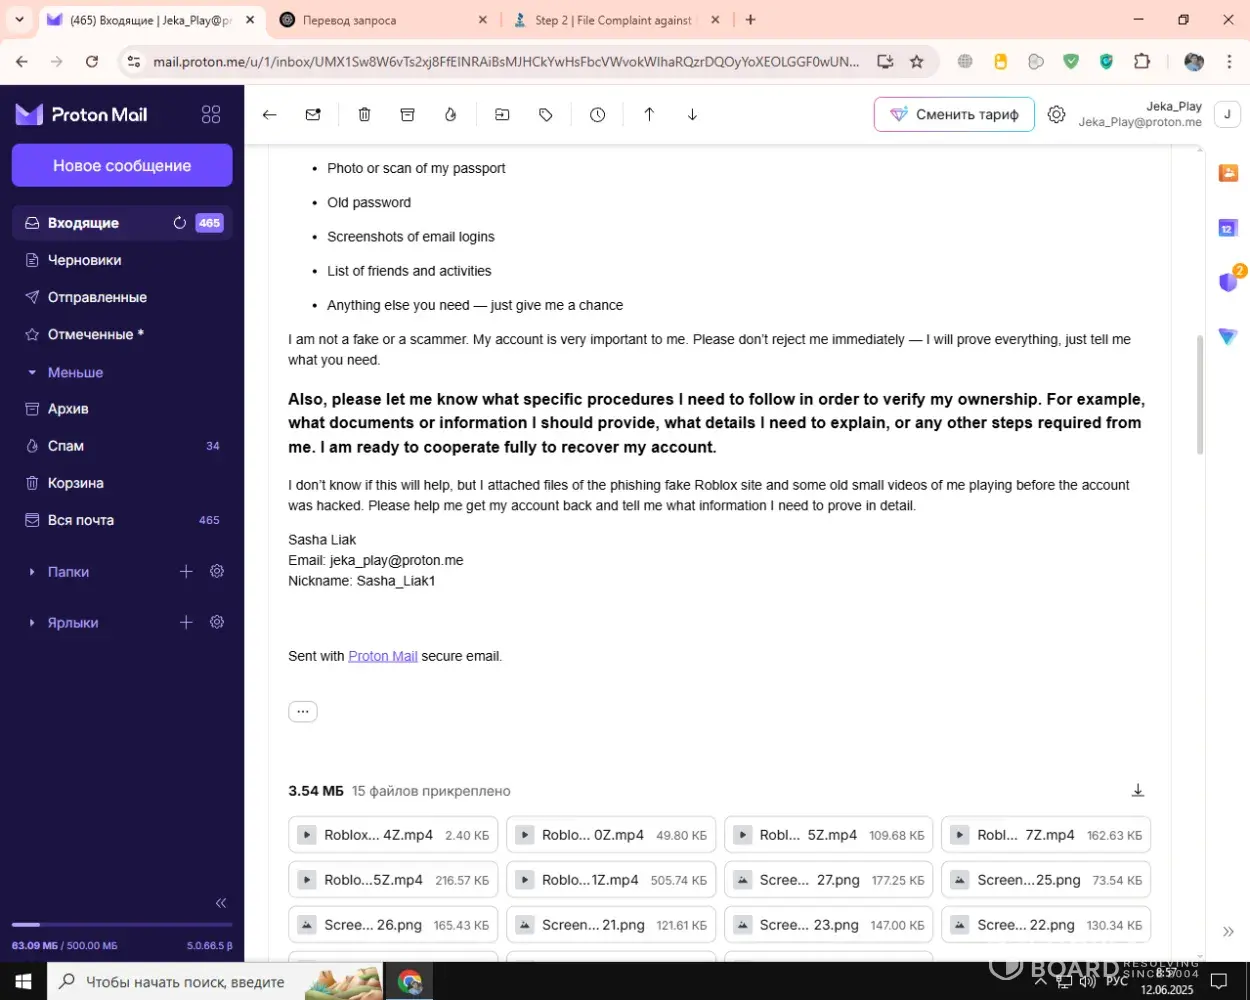Click the Новое сообщение button

click(122, 166)
